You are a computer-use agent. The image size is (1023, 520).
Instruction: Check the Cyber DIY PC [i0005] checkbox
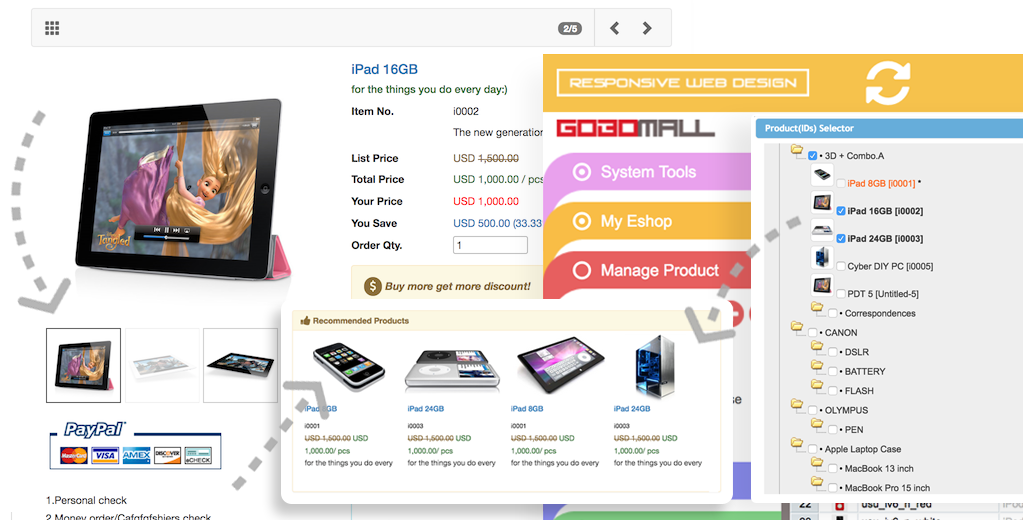[x=841, y=266]
